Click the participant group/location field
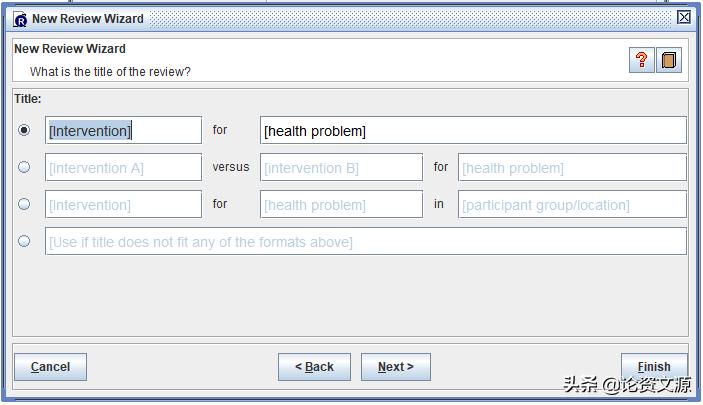Screen dimensions: 703x405 571,204
